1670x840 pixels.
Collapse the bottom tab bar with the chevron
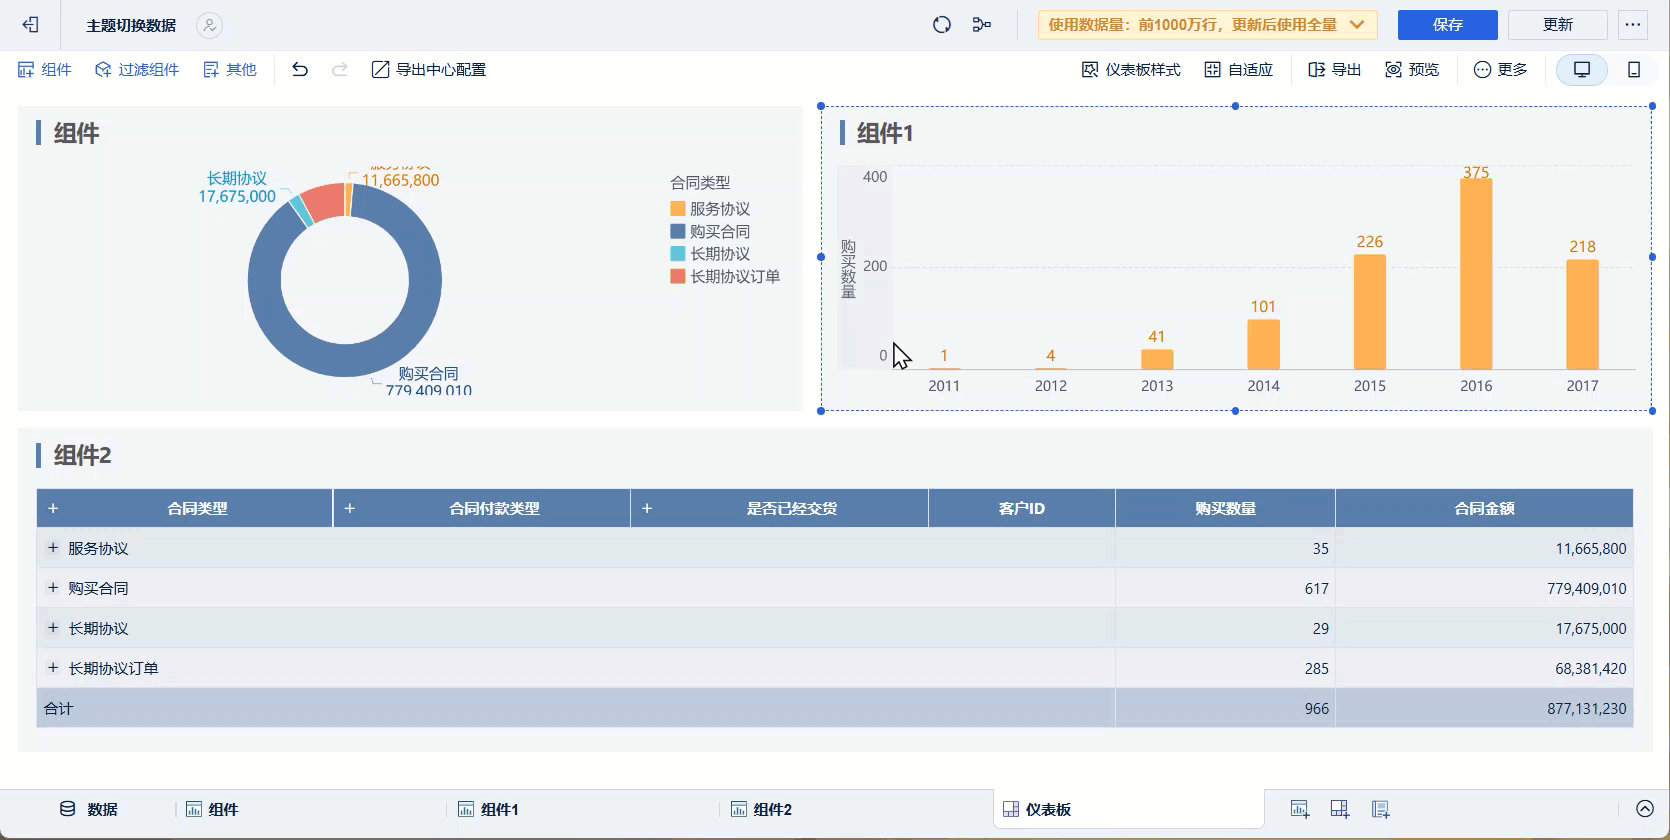tap(1645, 809)
